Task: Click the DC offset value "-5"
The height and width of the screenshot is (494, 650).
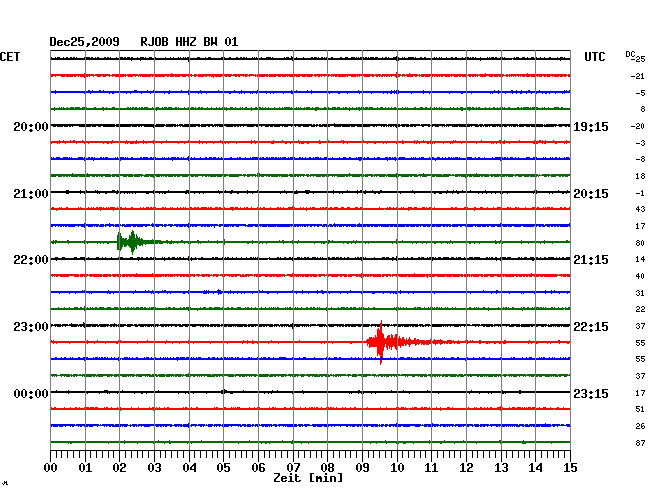Action: click(640, 93)
